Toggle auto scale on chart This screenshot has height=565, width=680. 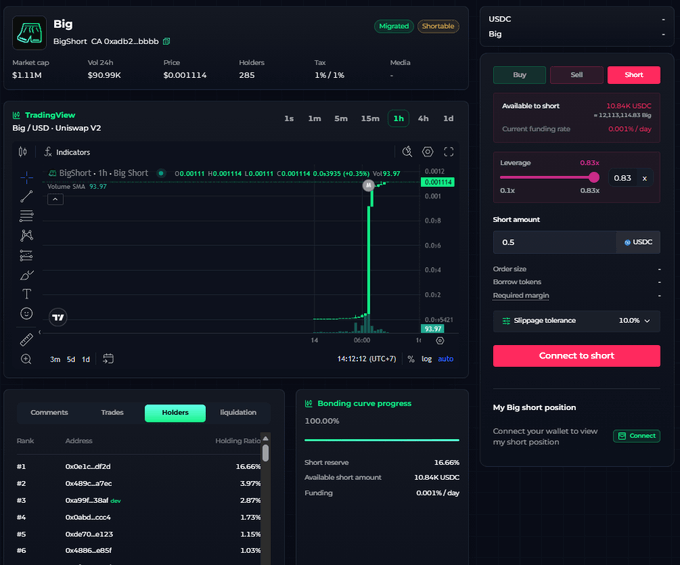point(445,359)
